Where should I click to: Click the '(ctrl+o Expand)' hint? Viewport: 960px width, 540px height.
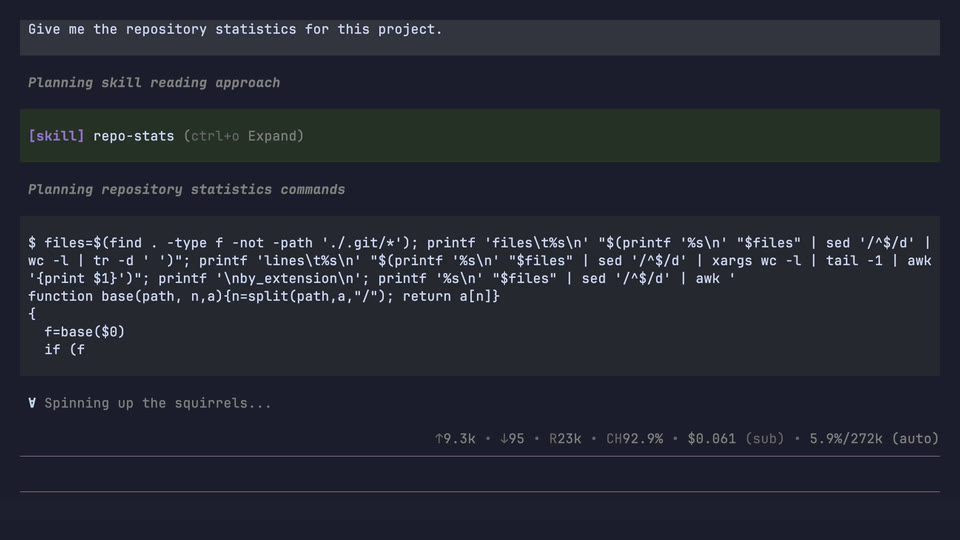(x=244, y=136)
